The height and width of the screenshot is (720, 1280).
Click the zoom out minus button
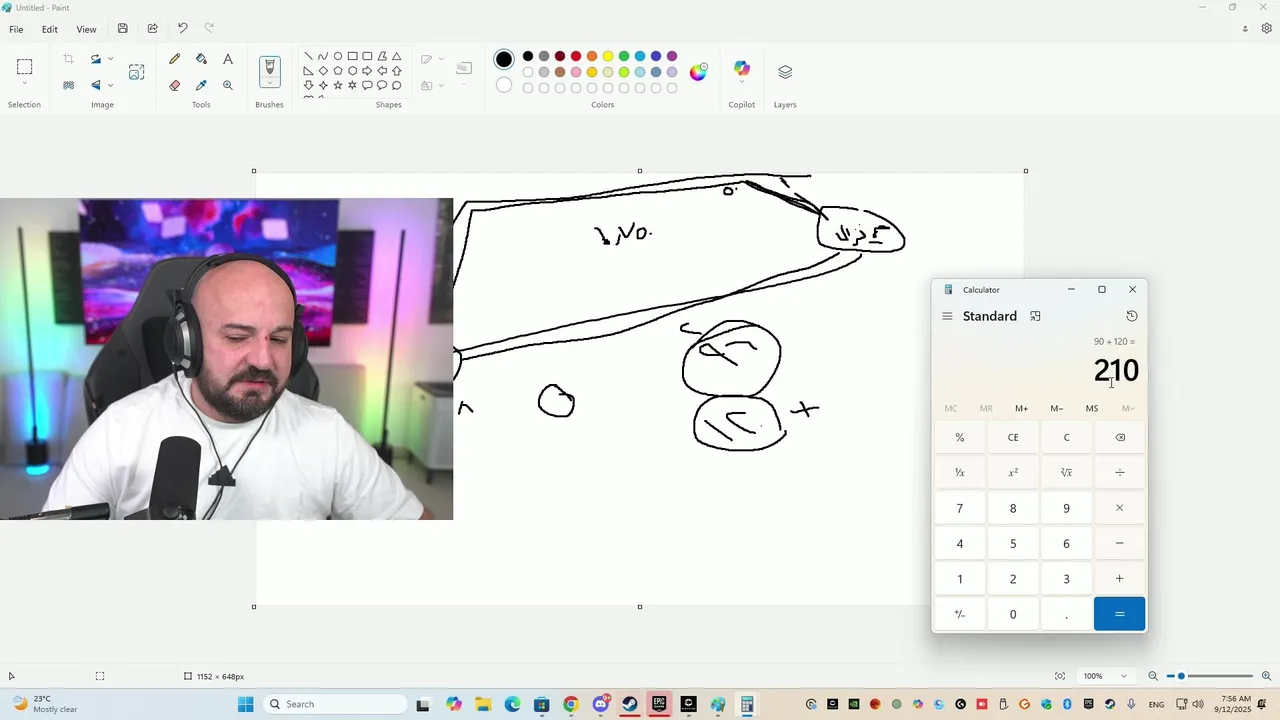pyautogui.click(x=1153, y=676)
